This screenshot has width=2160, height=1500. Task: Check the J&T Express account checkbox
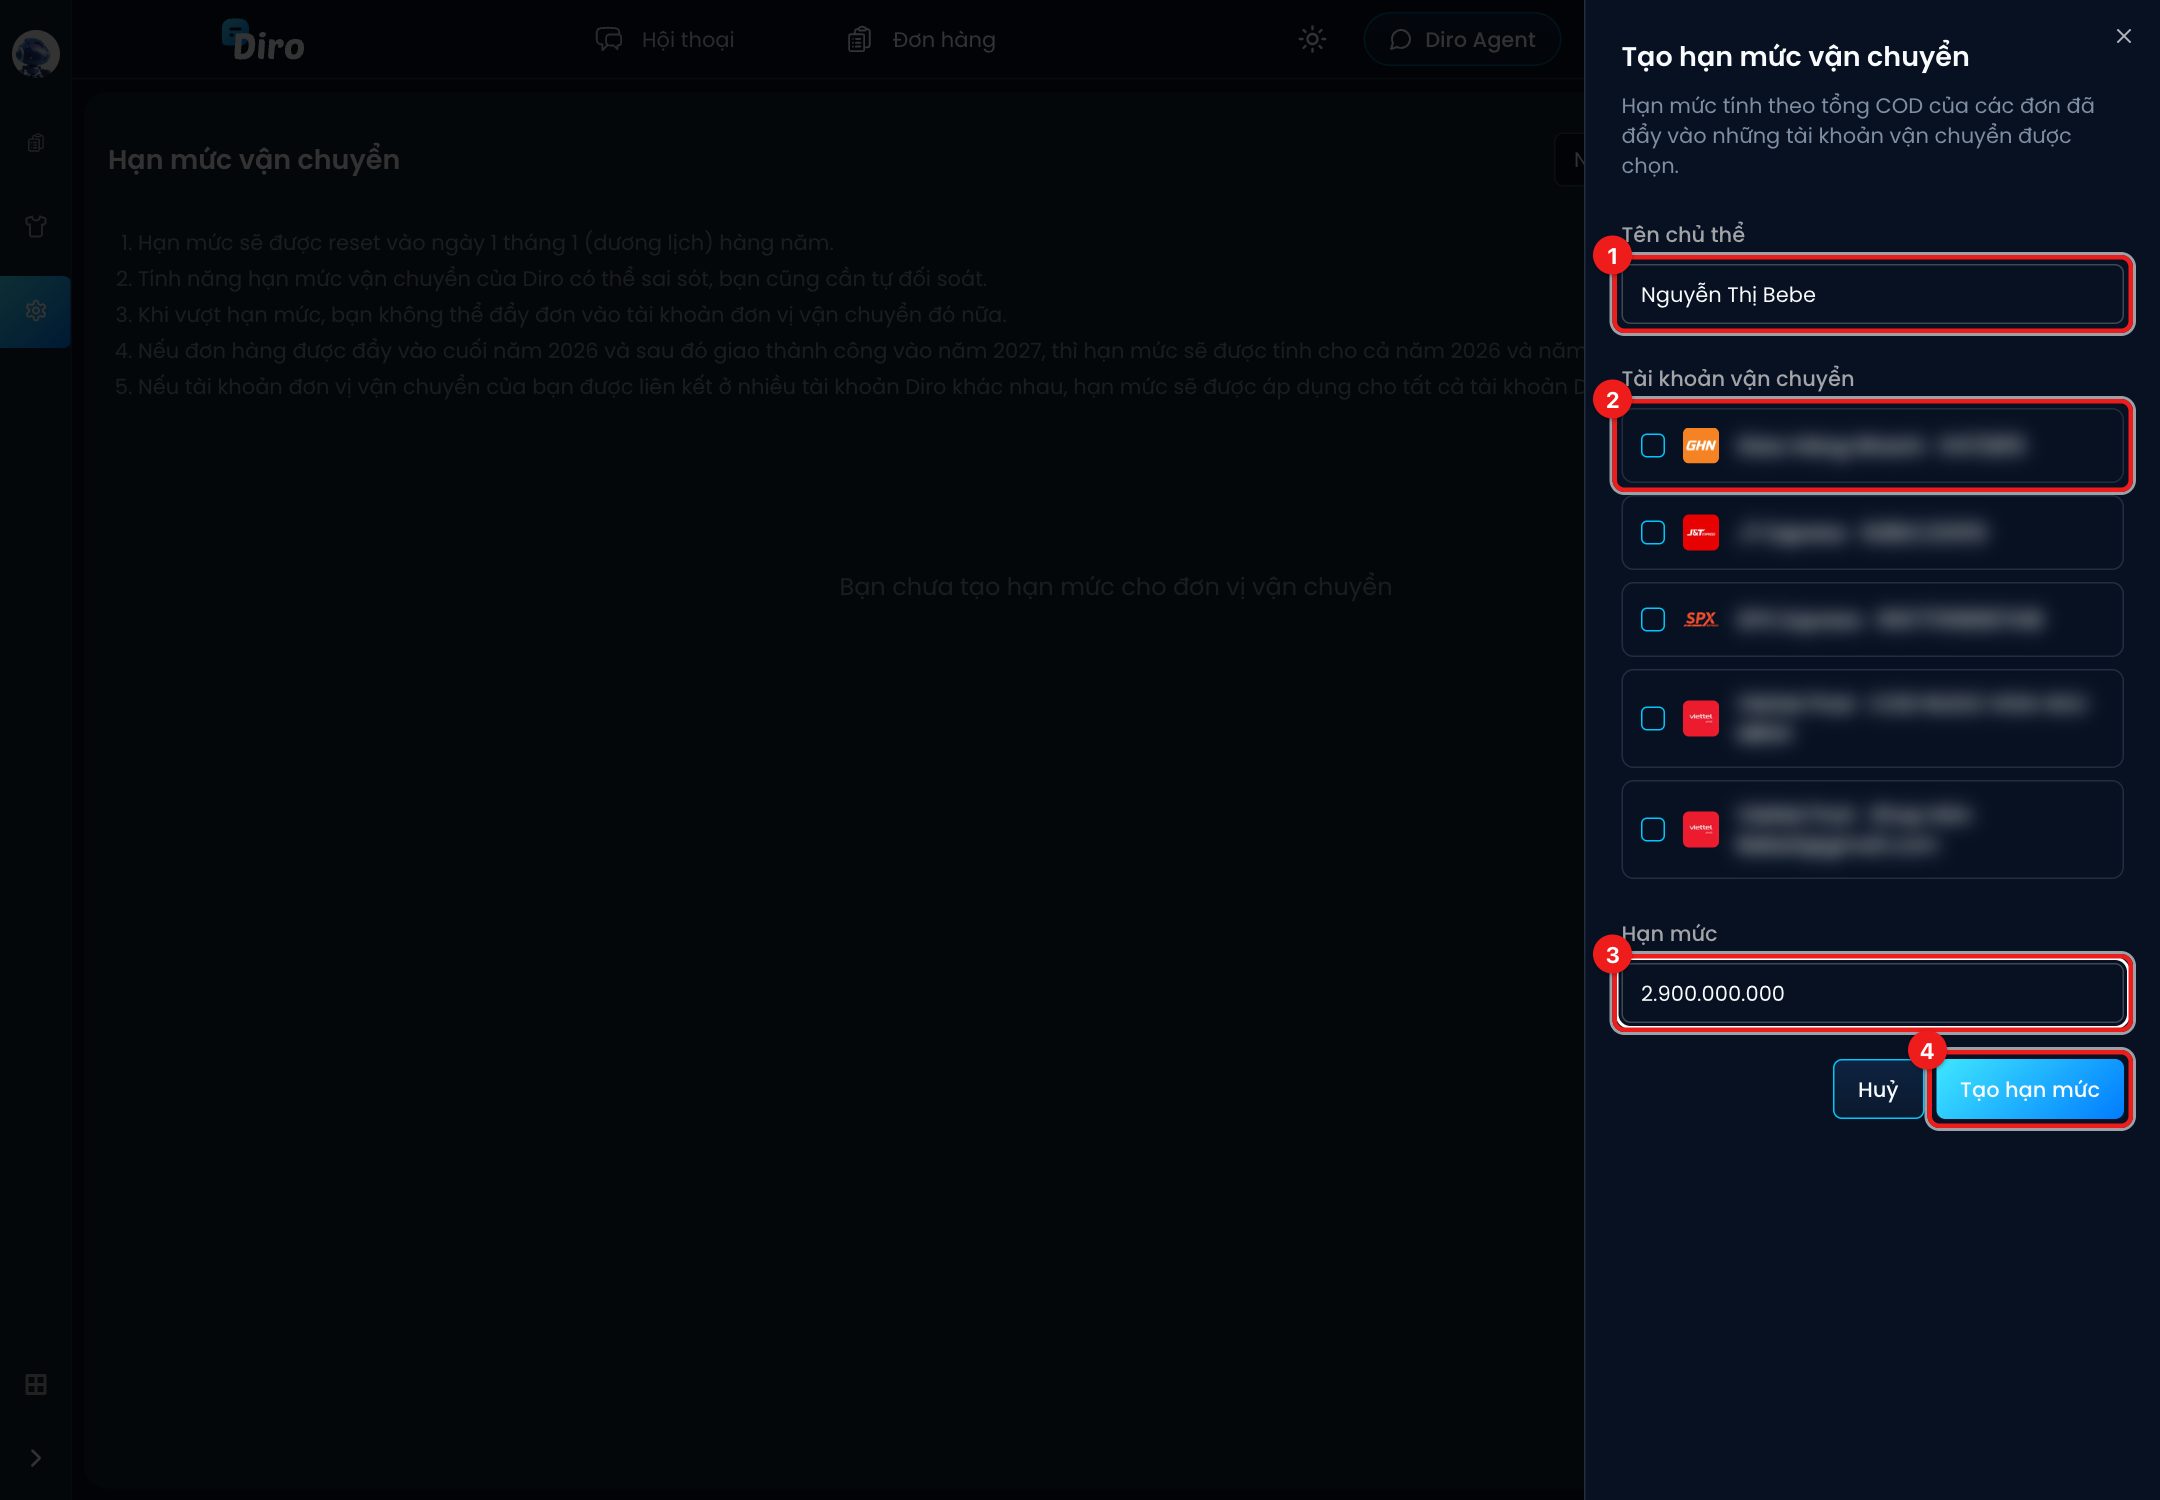pyautogui.click(x=1653, y=532)
